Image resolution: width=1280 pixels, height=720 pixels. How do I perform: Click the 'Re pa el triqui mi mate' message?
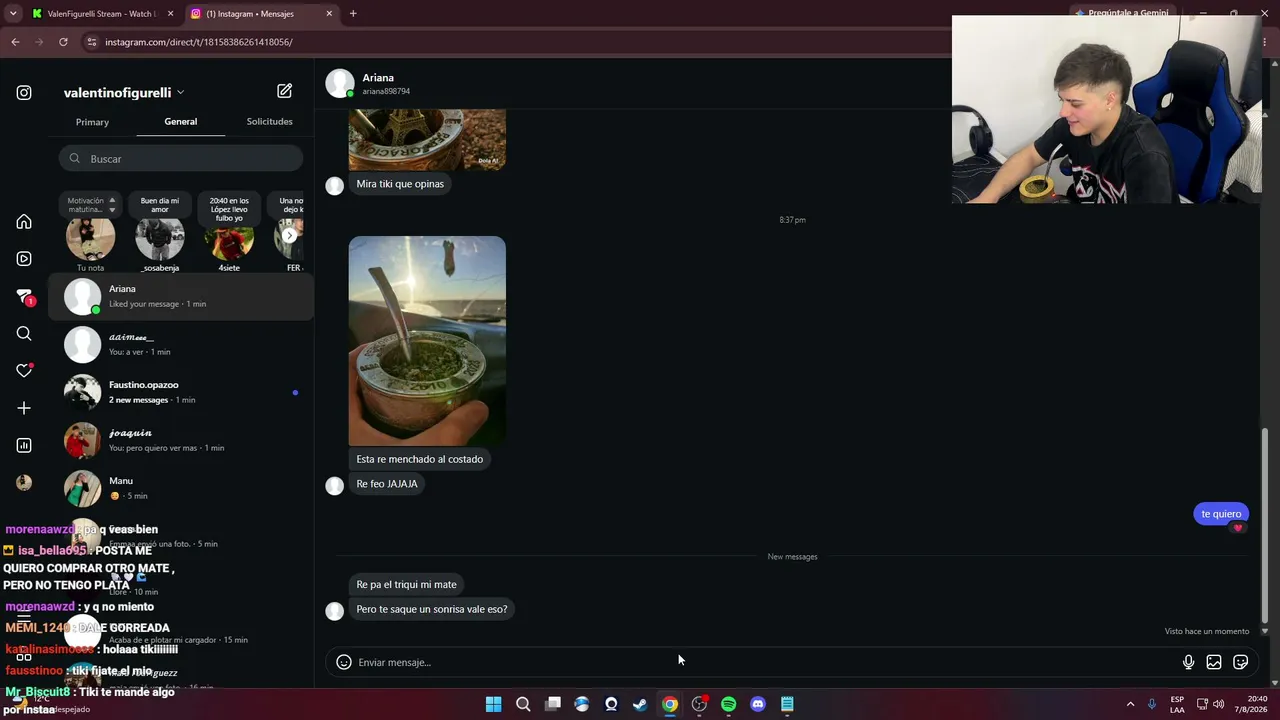point(406,584)
